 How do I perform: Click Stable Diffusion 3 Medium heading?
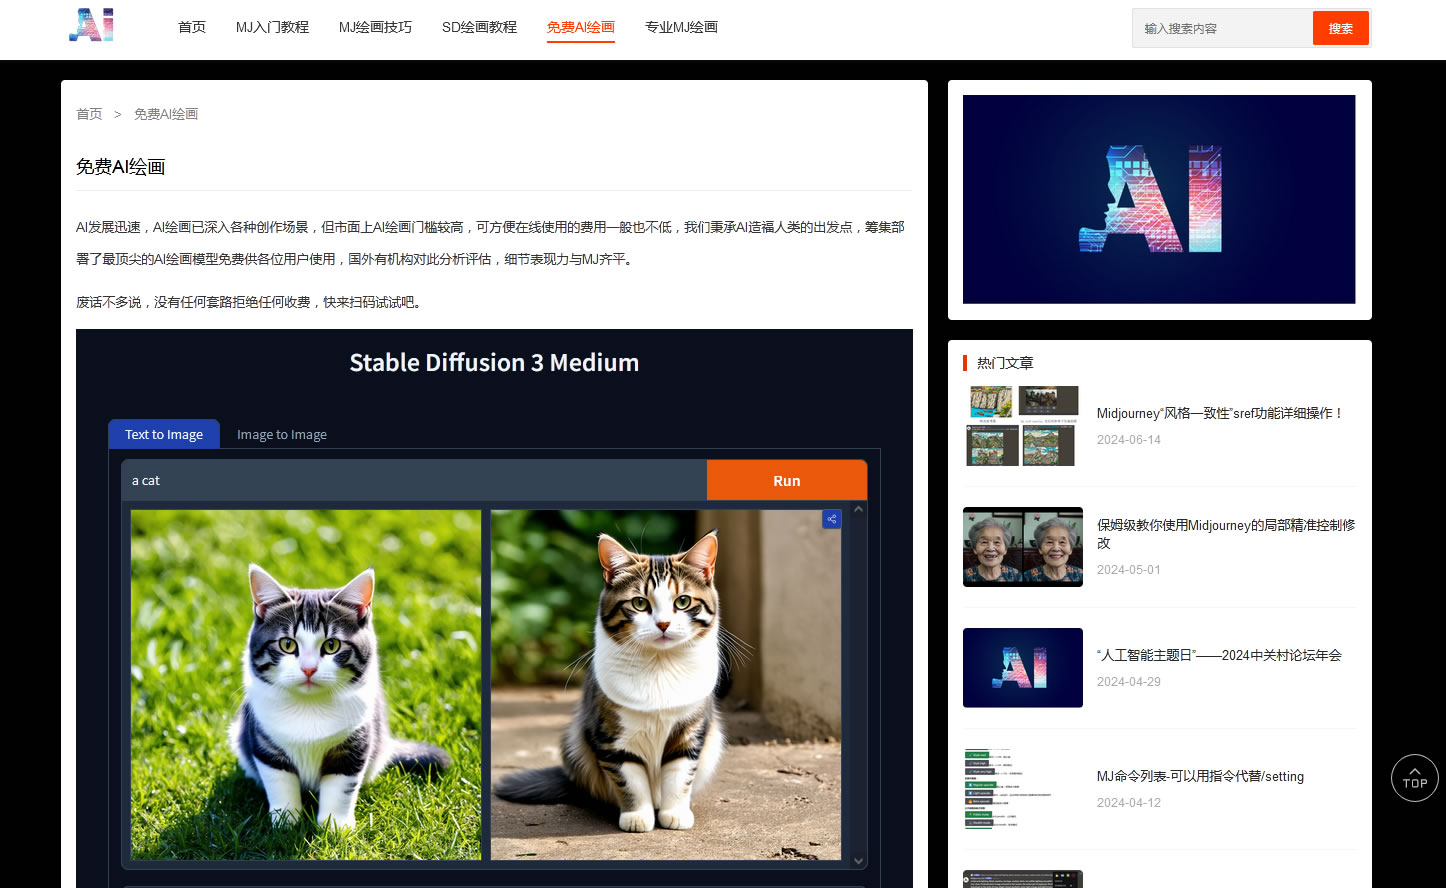tap(494, 363)
